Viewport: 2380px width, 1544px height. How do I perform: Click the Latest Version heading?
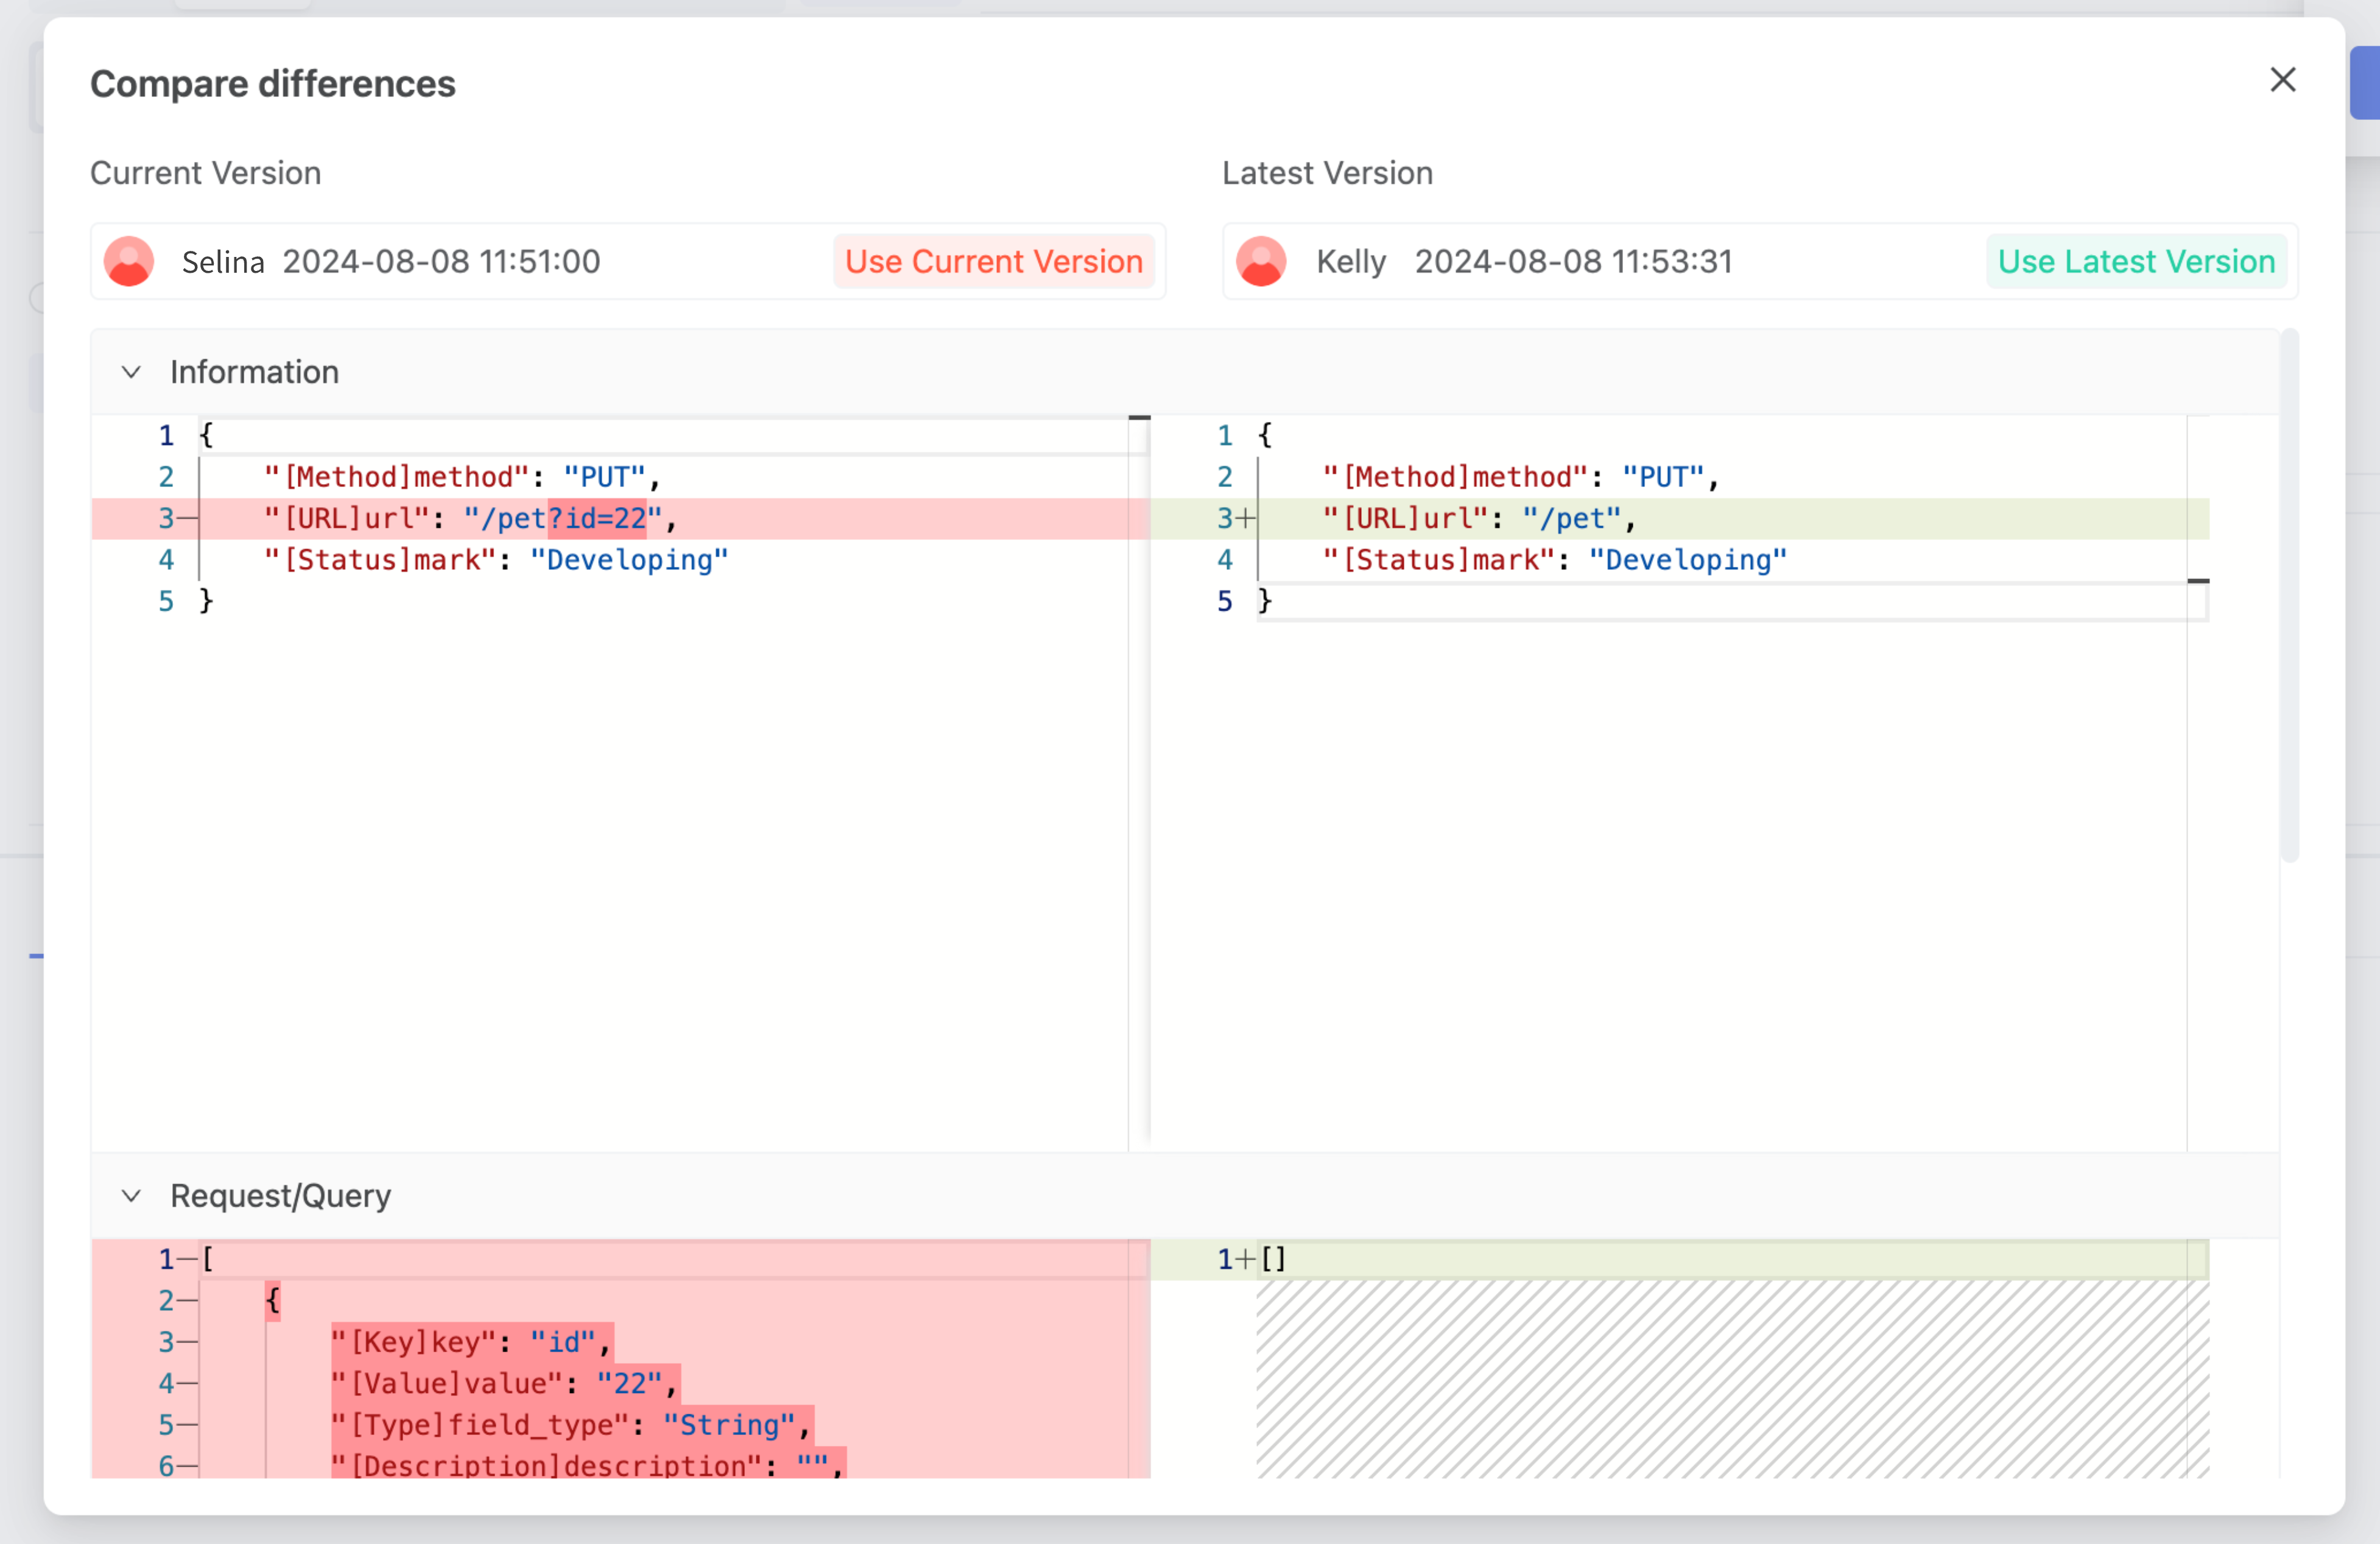1327,173
